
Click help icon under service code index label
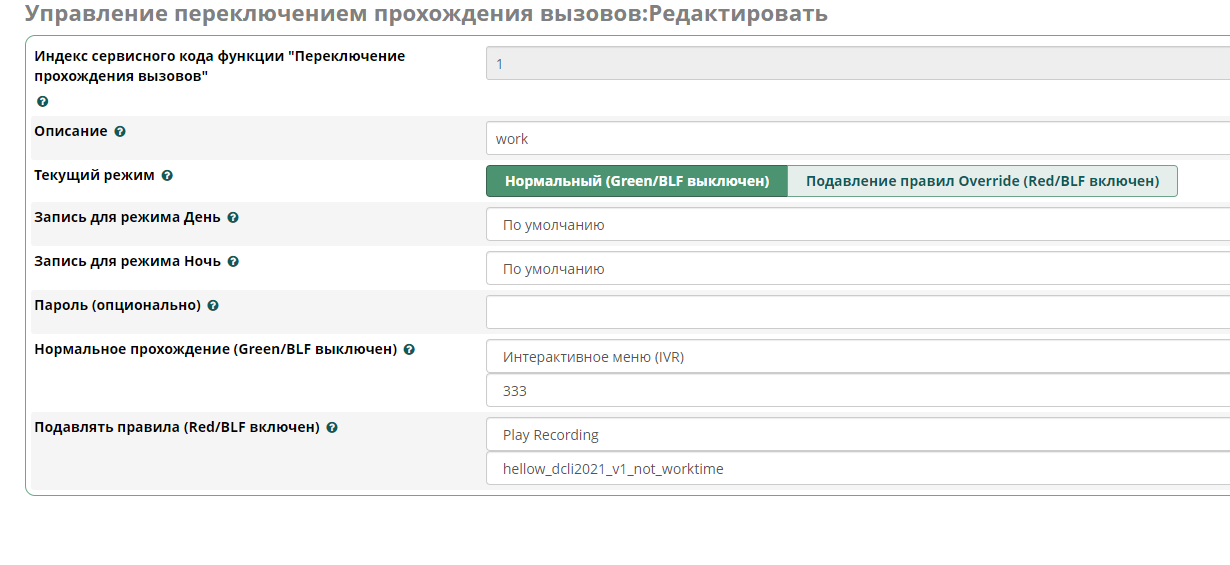click(42, 102)
